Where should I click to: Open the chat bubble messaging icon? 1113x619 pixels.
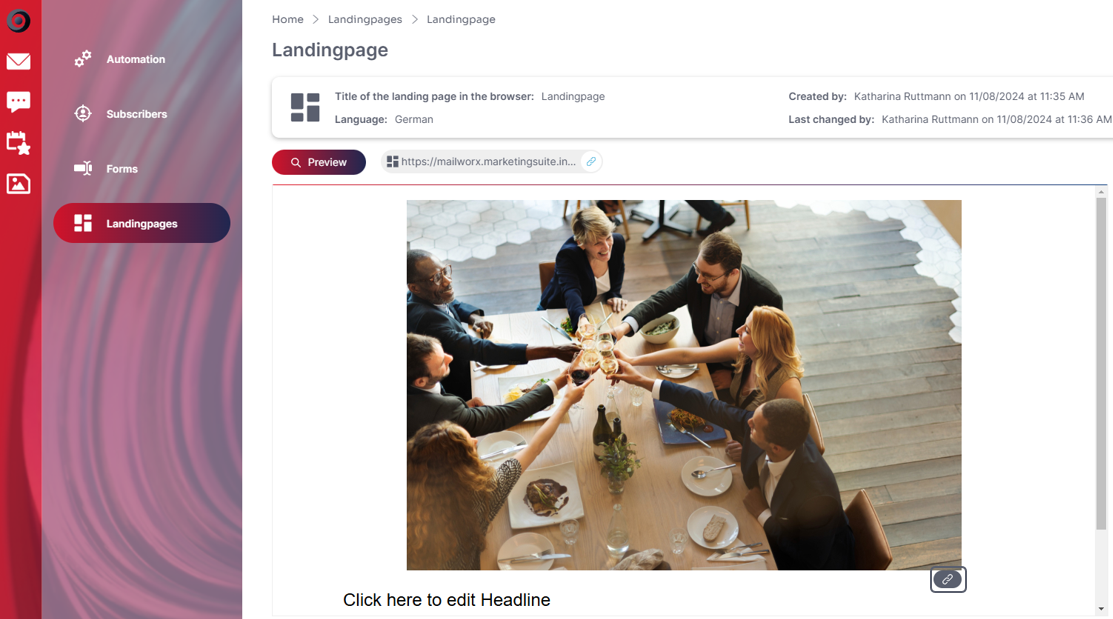(x=18, y=102)
